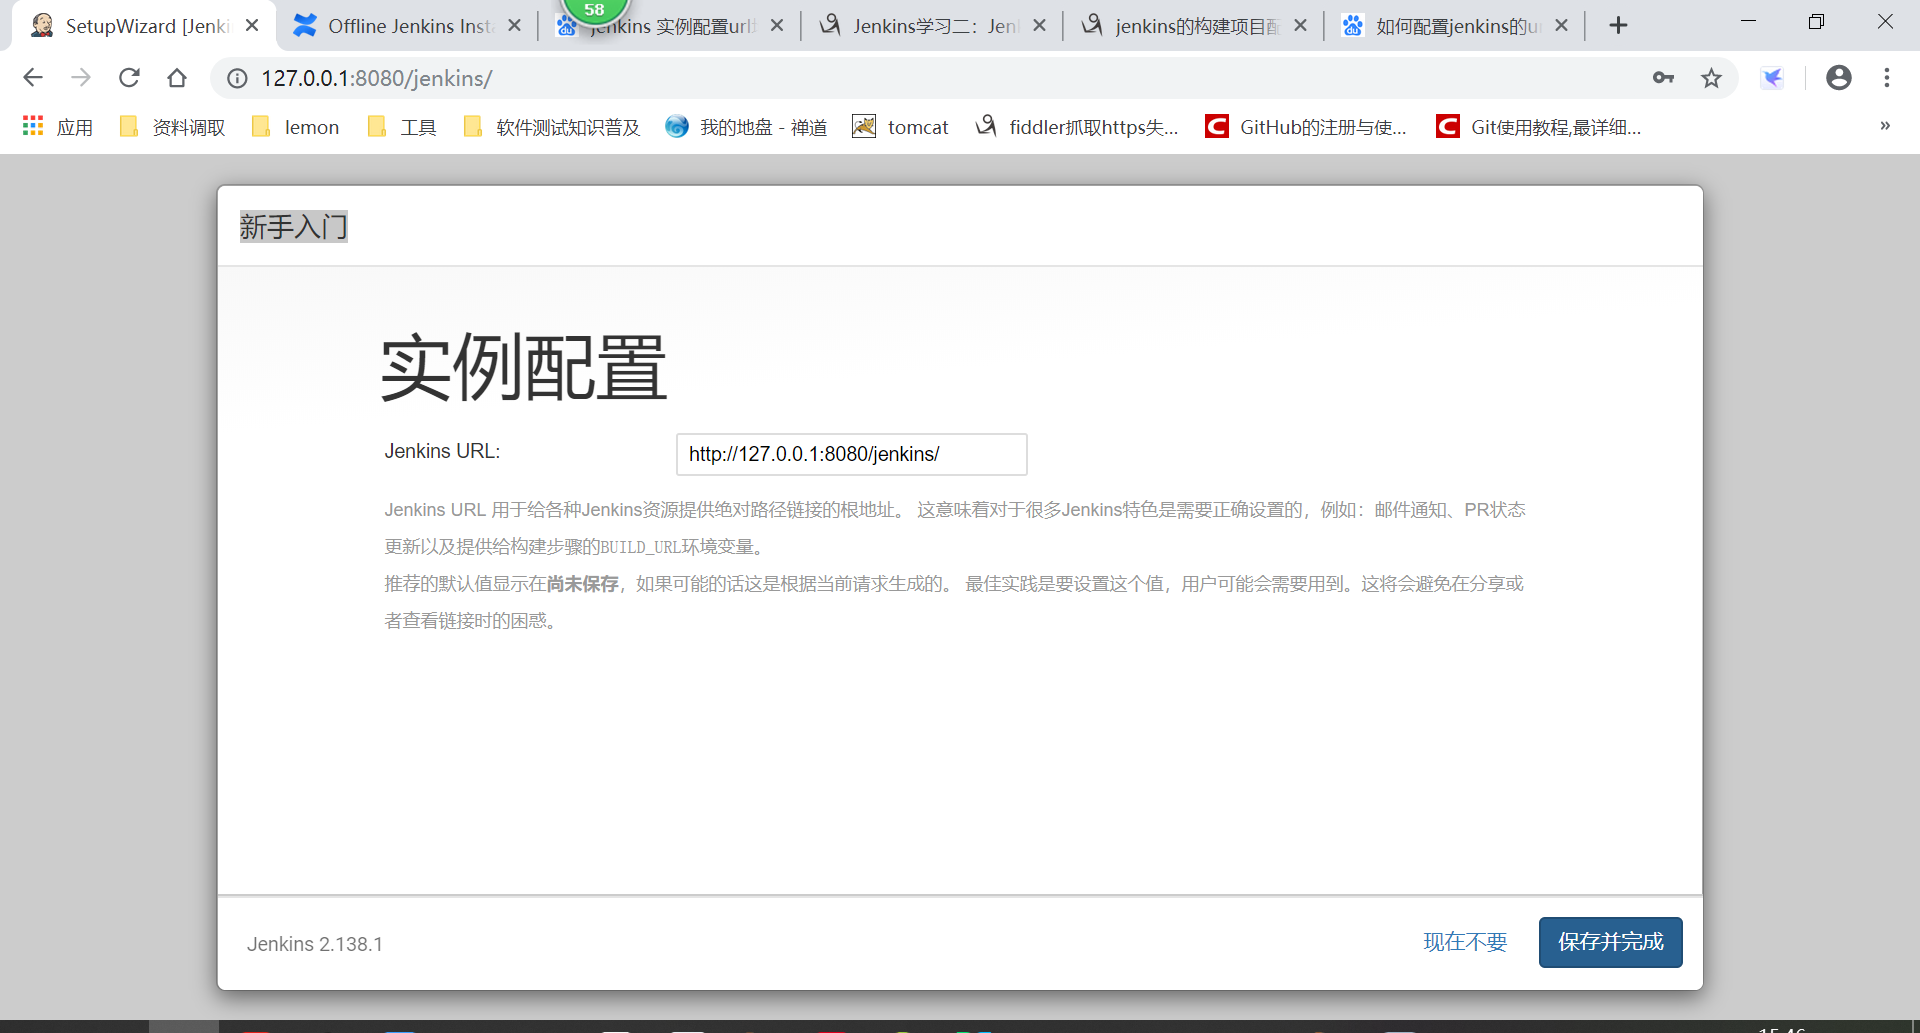This screenshot has height=1033, width=1920.
Task: Bookmark this page with the star icon
Action: (1712, 78)
